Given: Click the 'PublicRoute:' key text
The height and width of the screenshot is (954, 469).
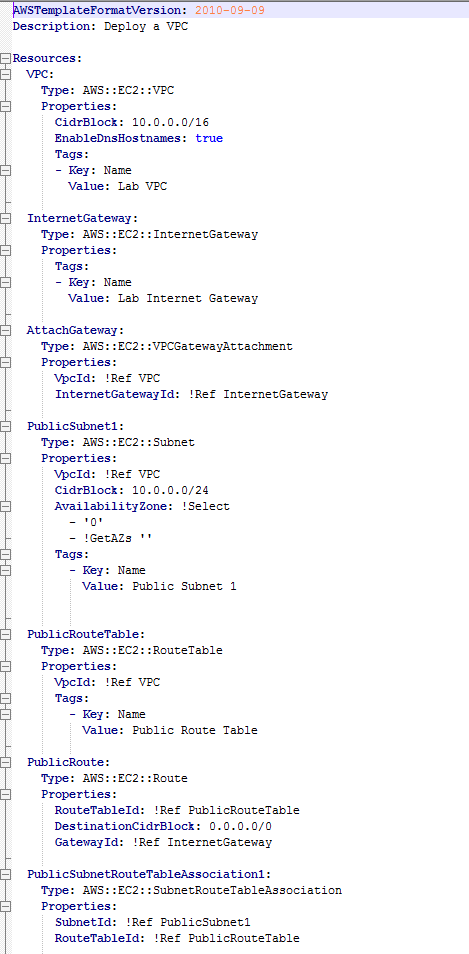Looking at the screenshot, I should (69, 762).
